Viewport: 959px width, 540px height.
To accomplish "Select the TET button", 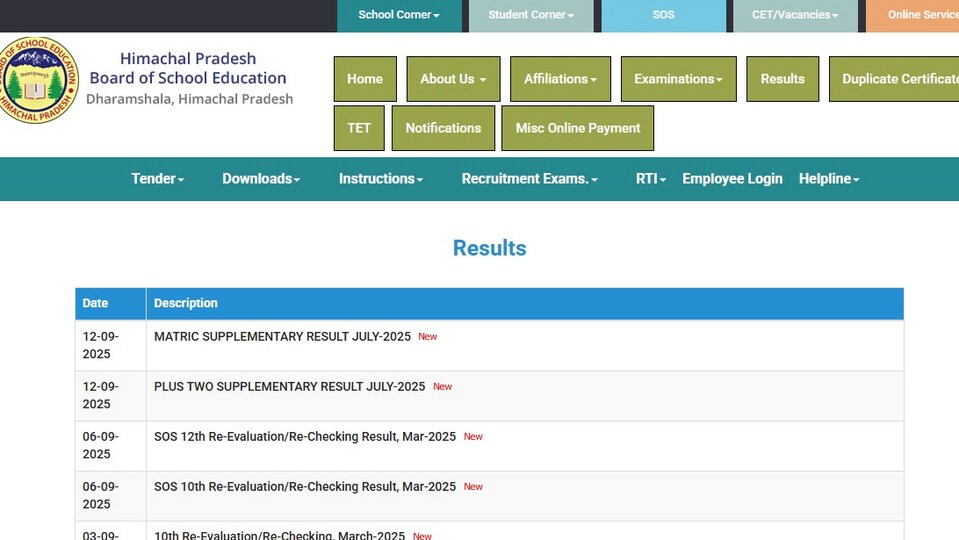I will [359, 128].
